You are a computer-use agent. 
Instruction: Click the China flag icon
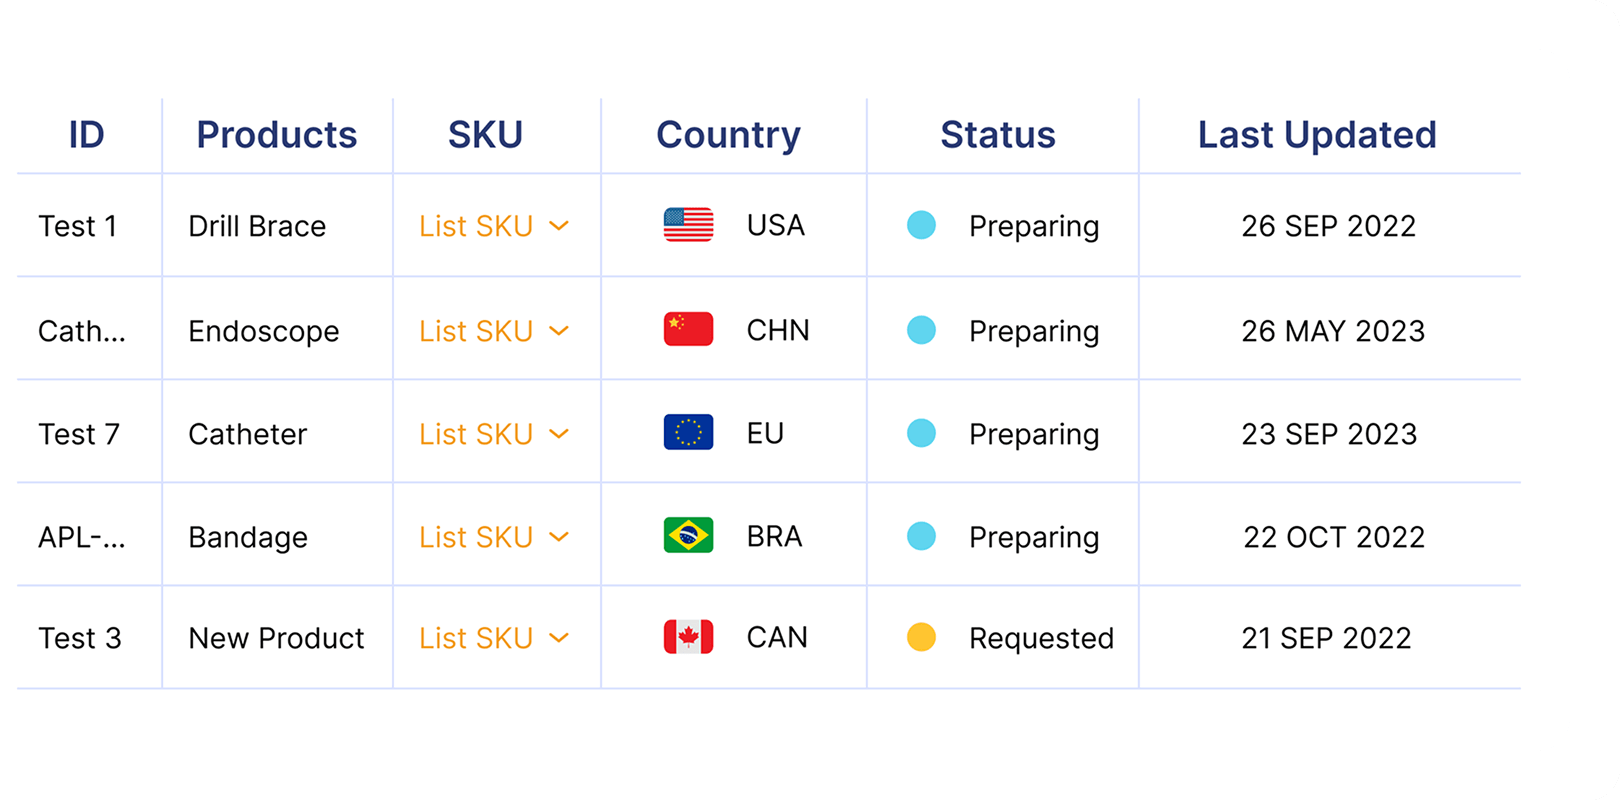[688, 329]
